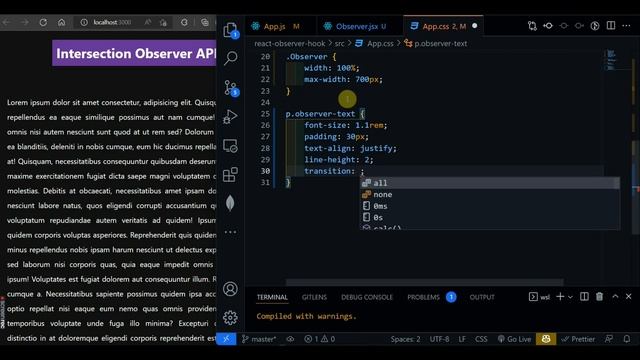The image size is (640, 360).
Task: Choose '0ms' from the autocomplete list
Action: [x=490, y=206]
